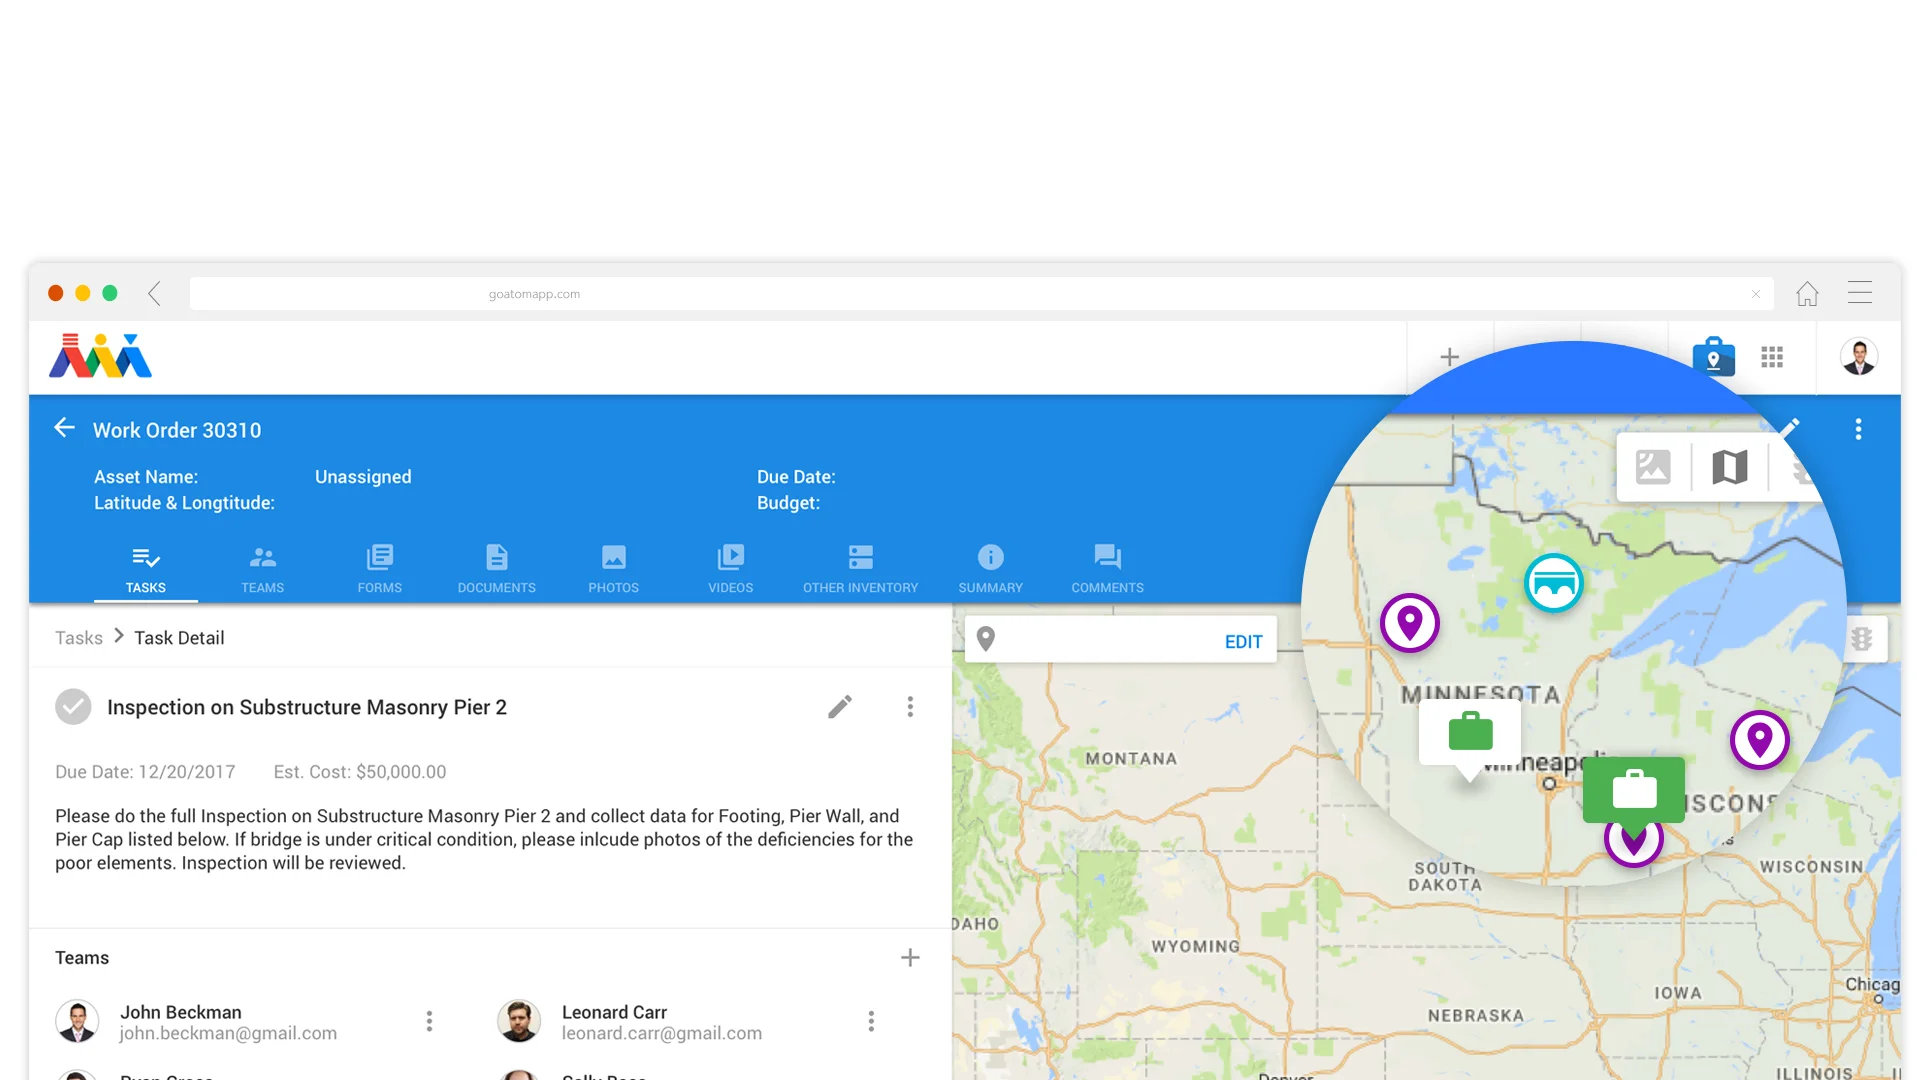Screen dimensions: 1920x1080
Task: Clear the address bar with X
Action: [1756, 294]
